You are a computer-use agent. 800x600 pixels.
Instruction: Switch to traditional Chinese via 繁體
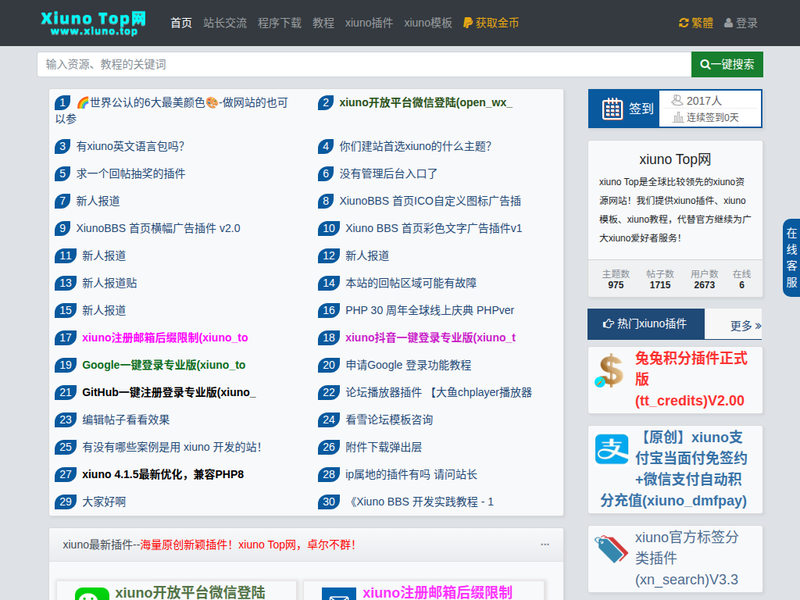click(x=696, y=23)
